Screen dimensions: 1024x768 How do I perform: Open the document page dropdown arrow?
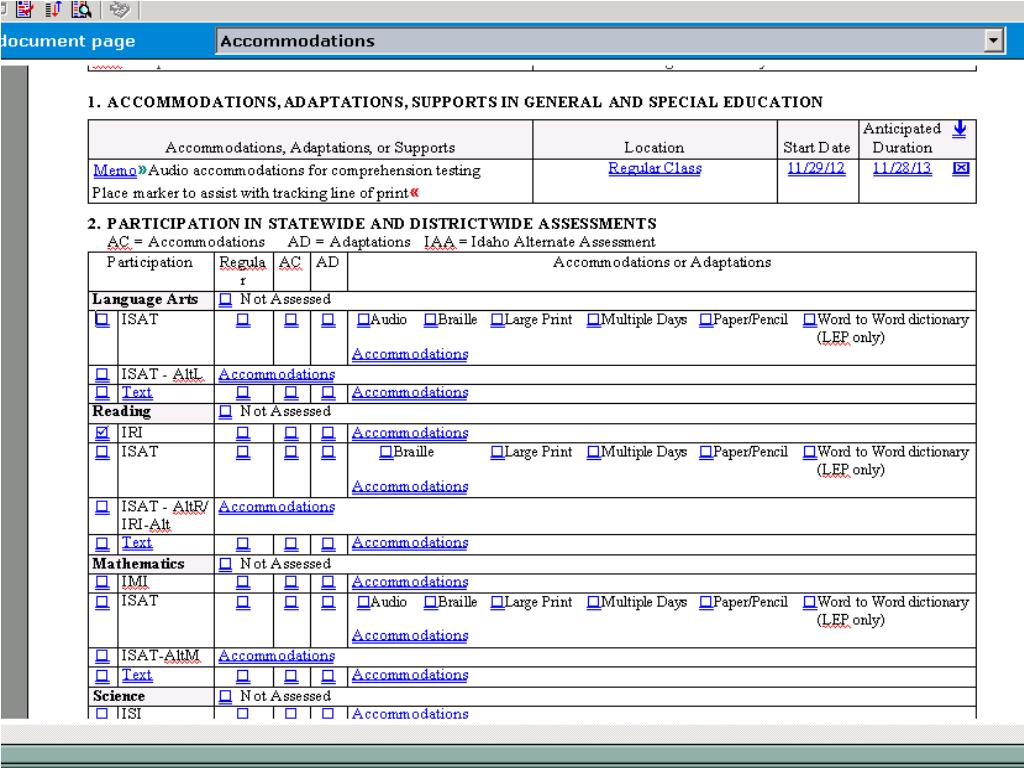coord(993,40)
